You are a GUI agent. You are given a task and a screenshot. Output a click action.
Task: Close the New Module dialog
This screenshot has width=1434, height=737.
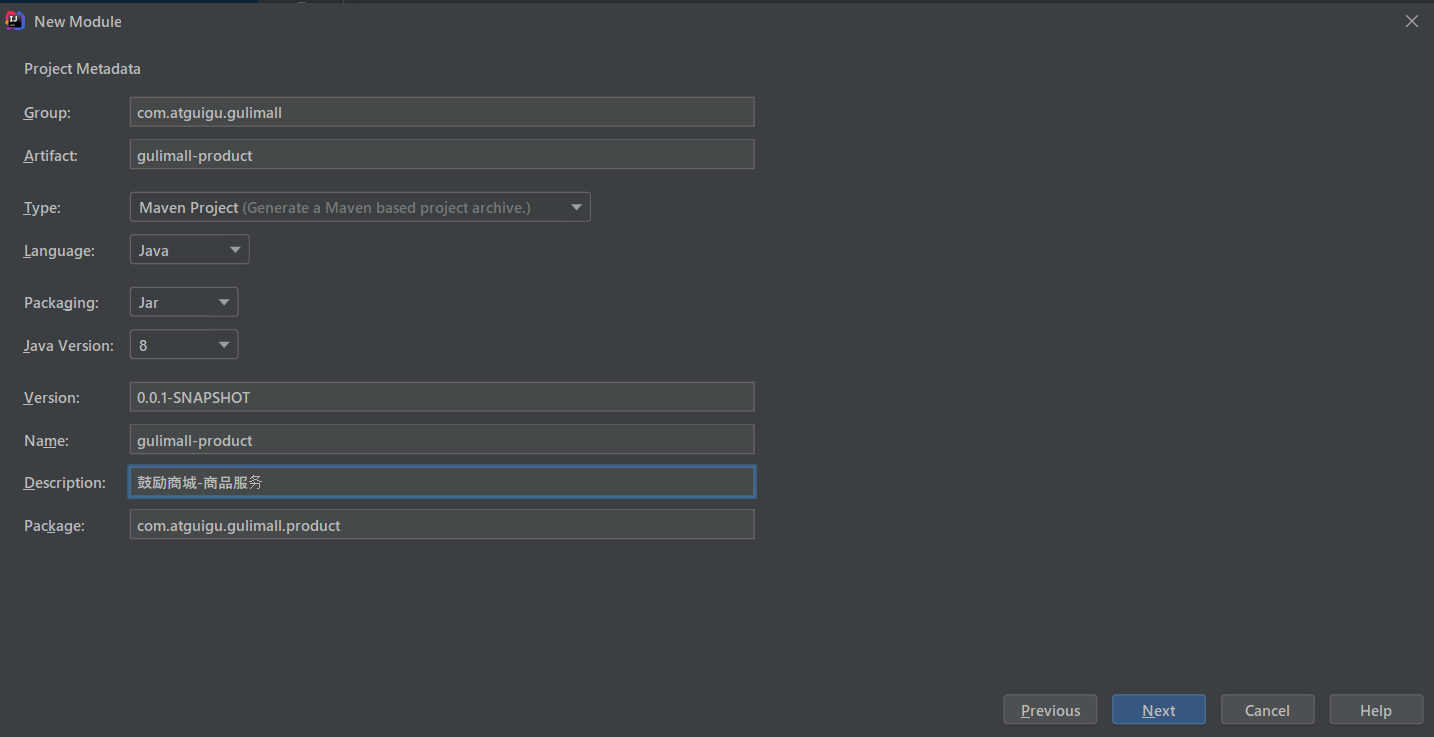click(x=1411, y=21)
